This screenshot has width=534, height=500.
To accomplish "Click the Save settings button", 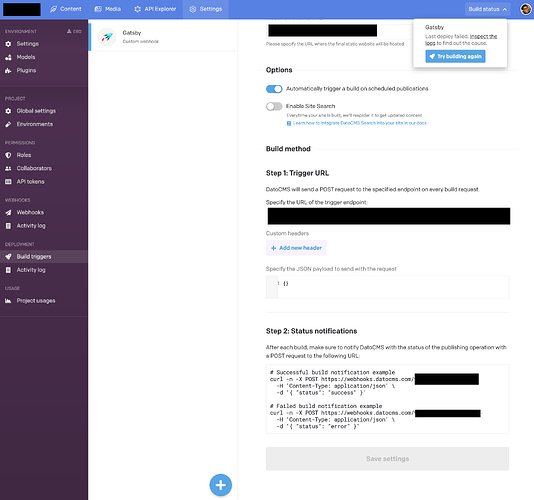I will point(388,459).
